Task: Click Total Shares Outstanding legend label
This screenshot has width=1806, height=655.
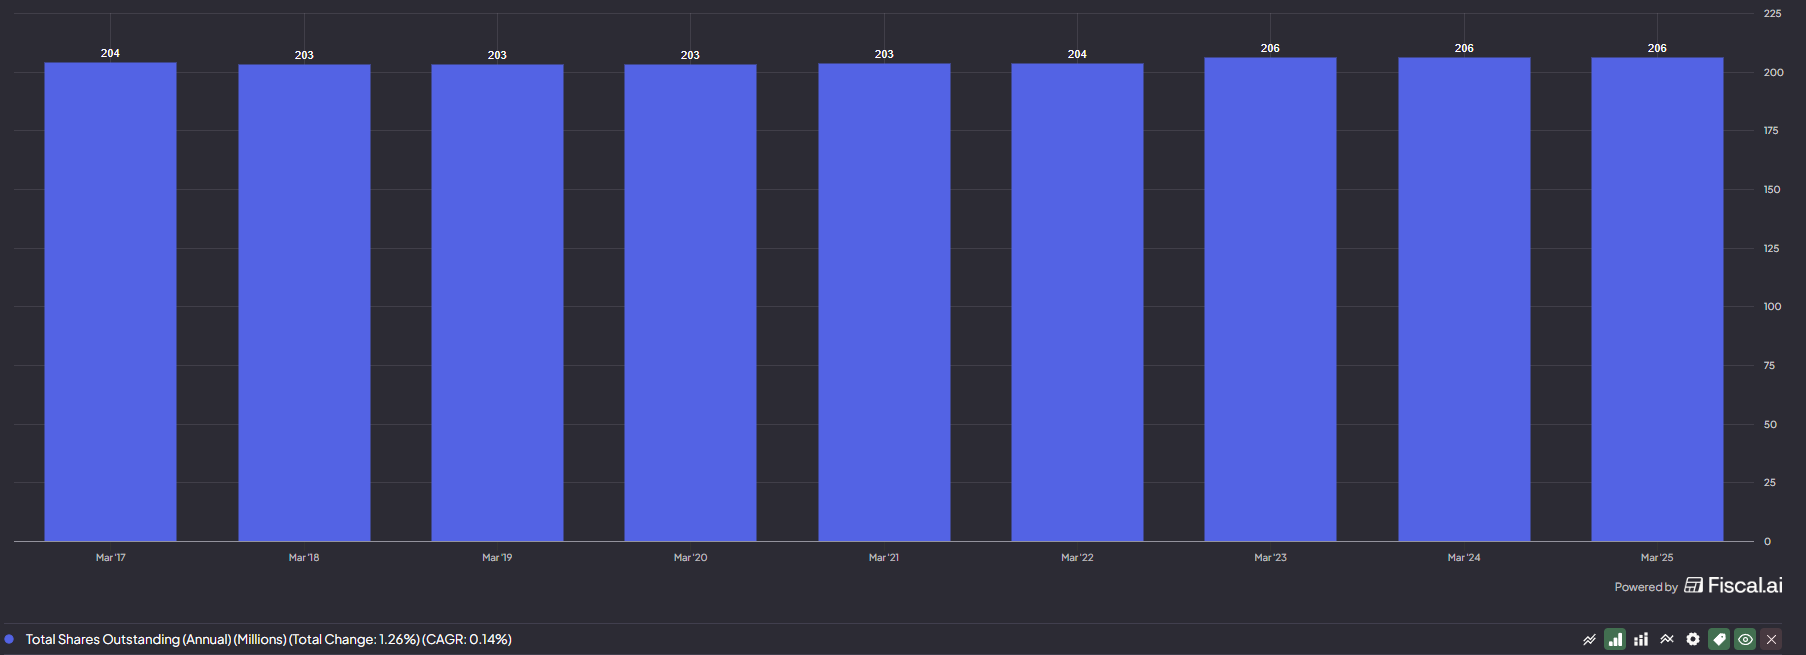Action: (268, 639)
